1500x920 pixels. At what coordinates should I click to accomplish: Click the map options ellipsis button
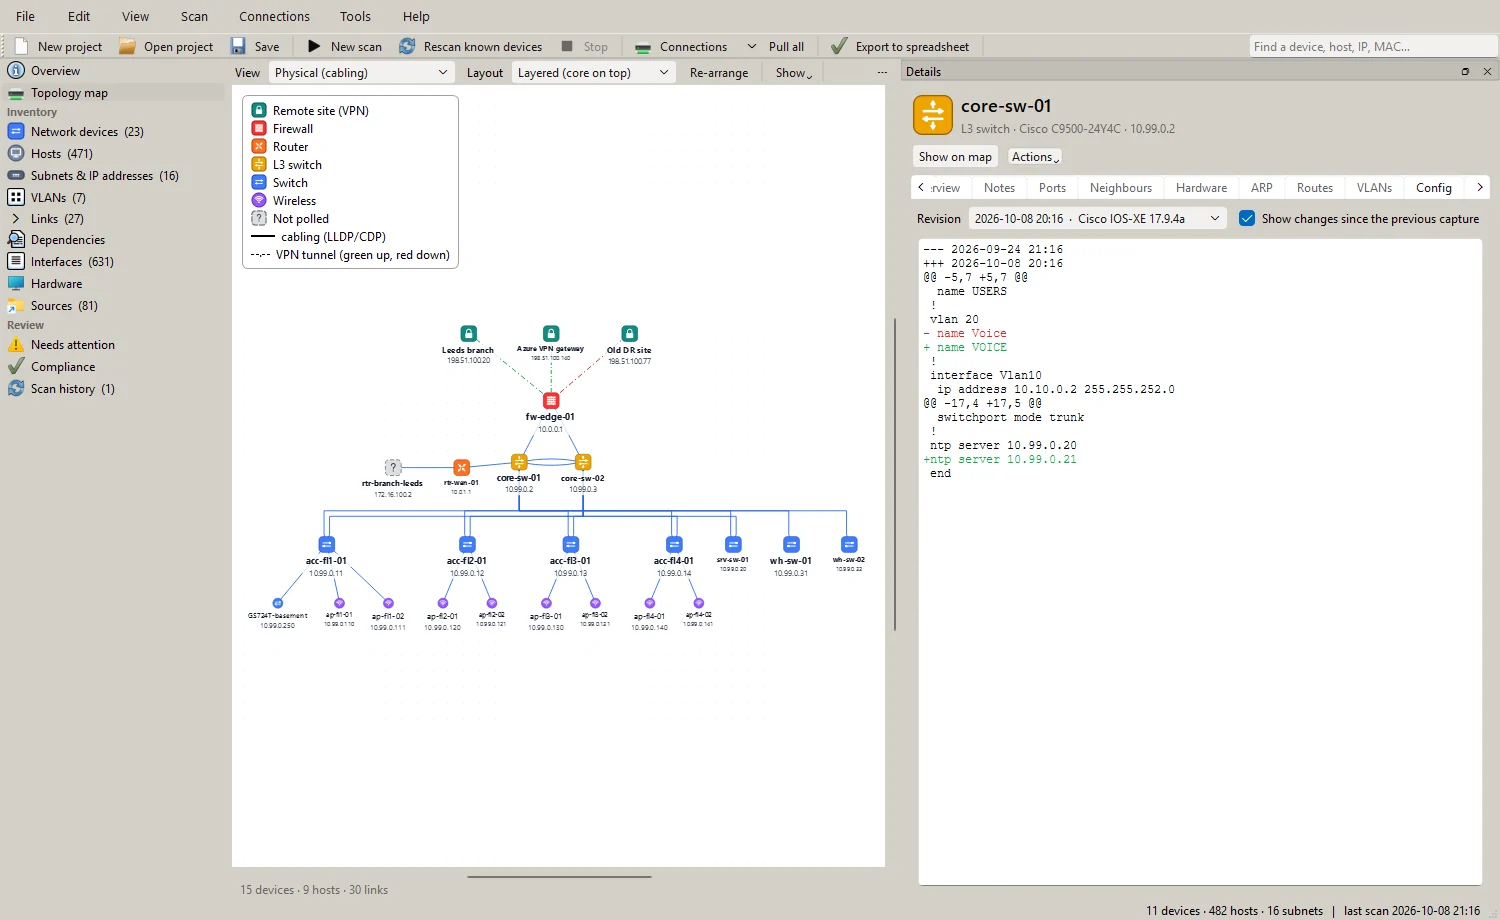point(881,72)
